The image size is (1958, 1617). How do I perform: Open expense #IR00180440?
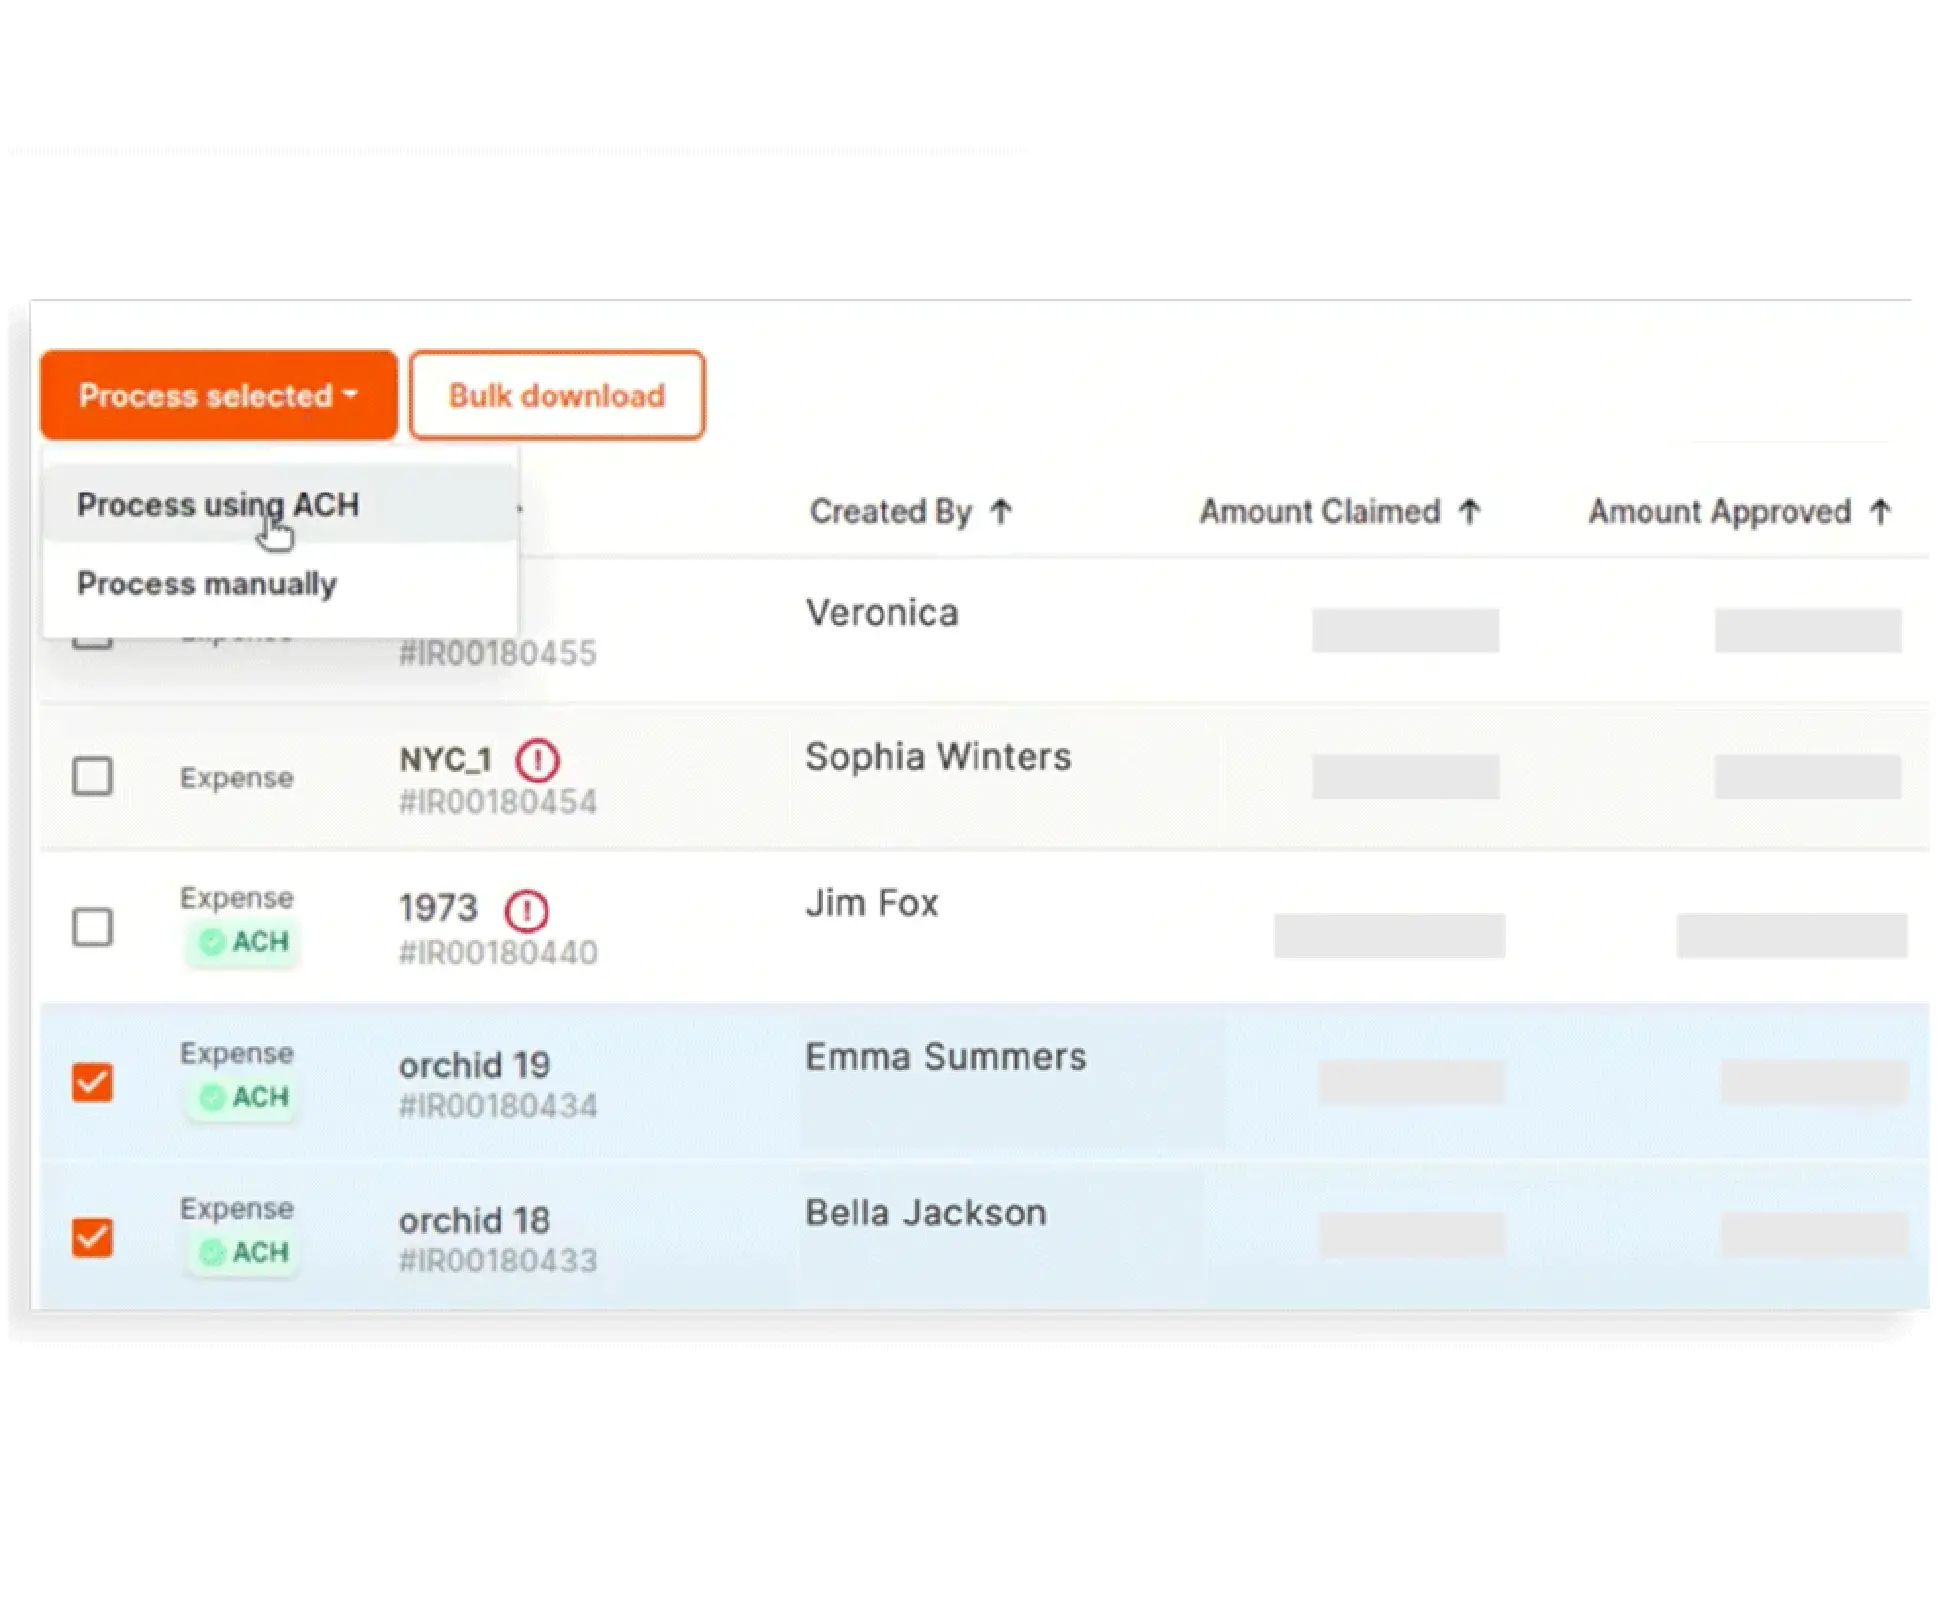point(497,952)
